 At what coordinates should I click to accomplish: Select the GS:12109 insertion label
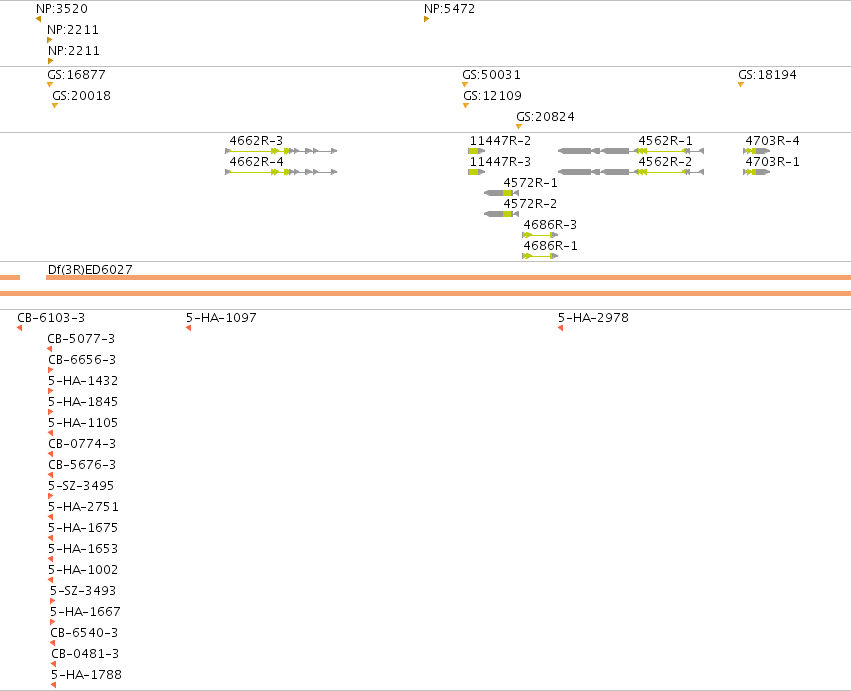click(x=492, y=96)
